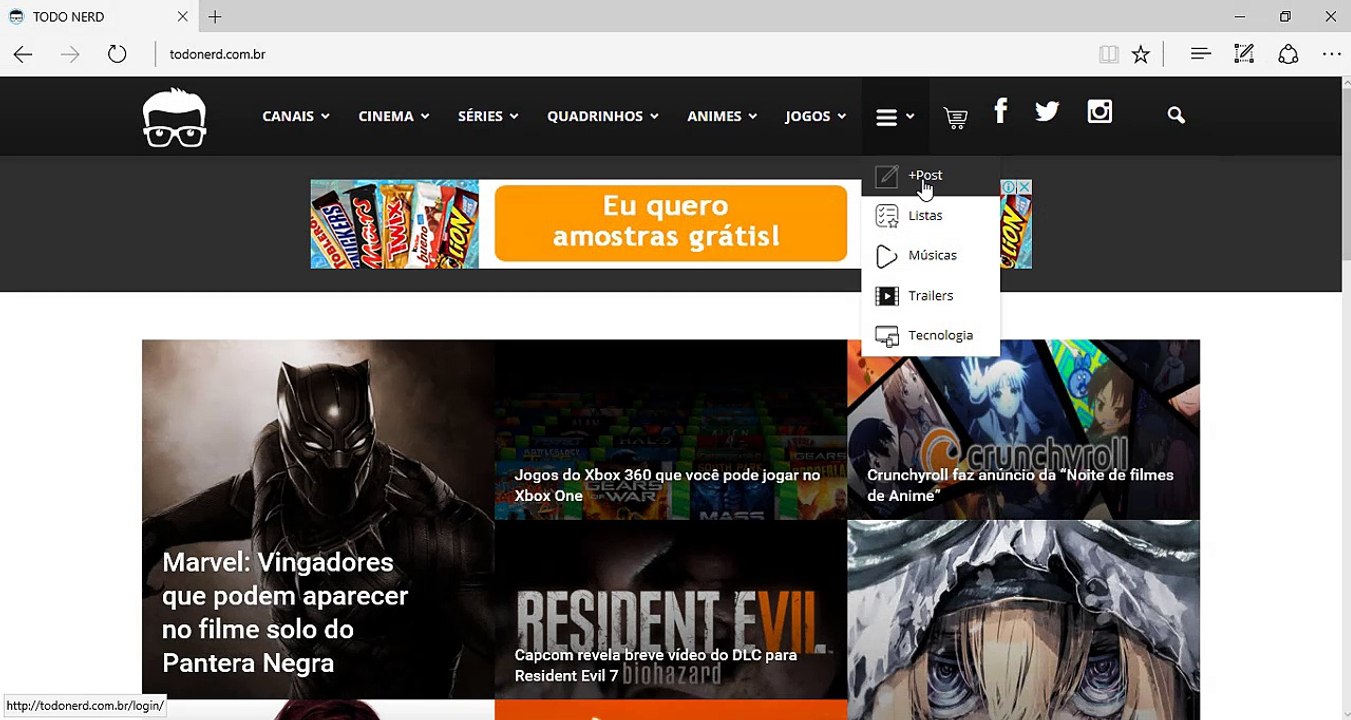Make a Web Note with pen icon
The width and height of the screenshot is (1351, 720).
[x=1244, y=54]
